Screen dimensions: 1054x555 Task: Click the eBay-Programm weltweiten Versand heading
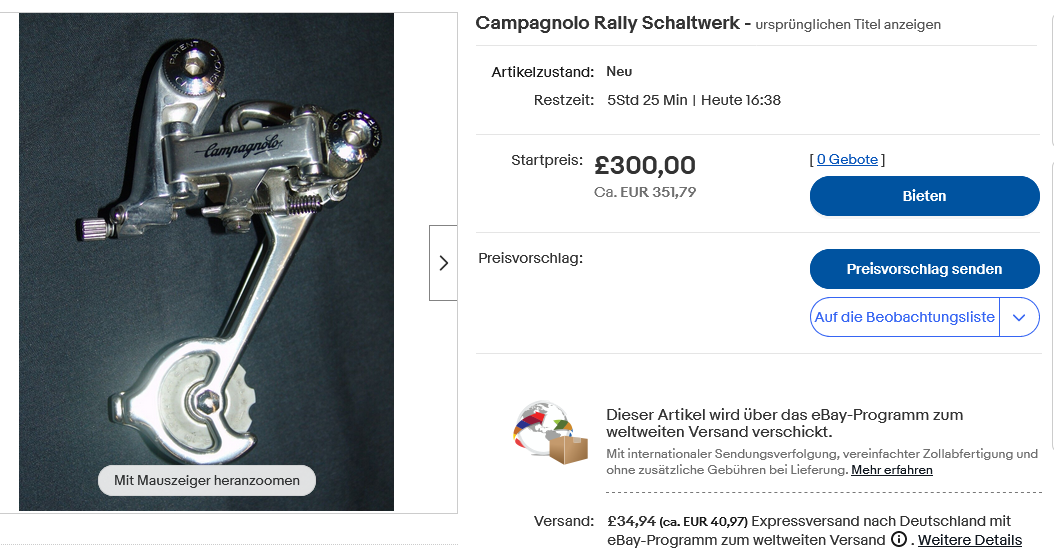click(x=784, y=423)
